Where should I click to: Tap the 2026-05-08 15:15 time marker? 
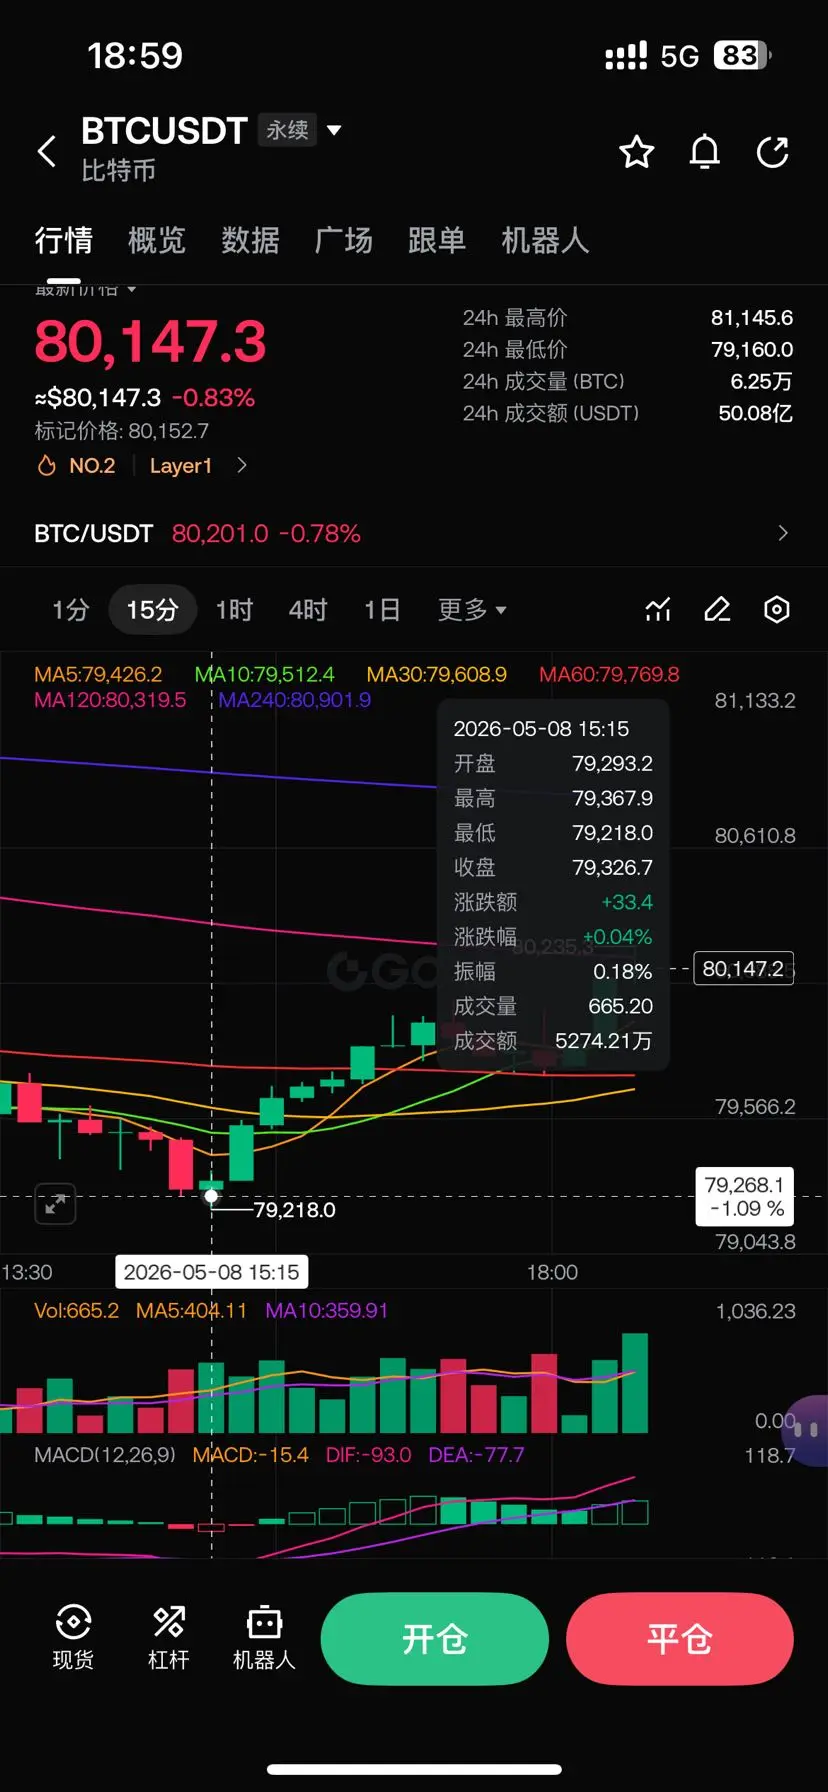[x=211, y=1272]
